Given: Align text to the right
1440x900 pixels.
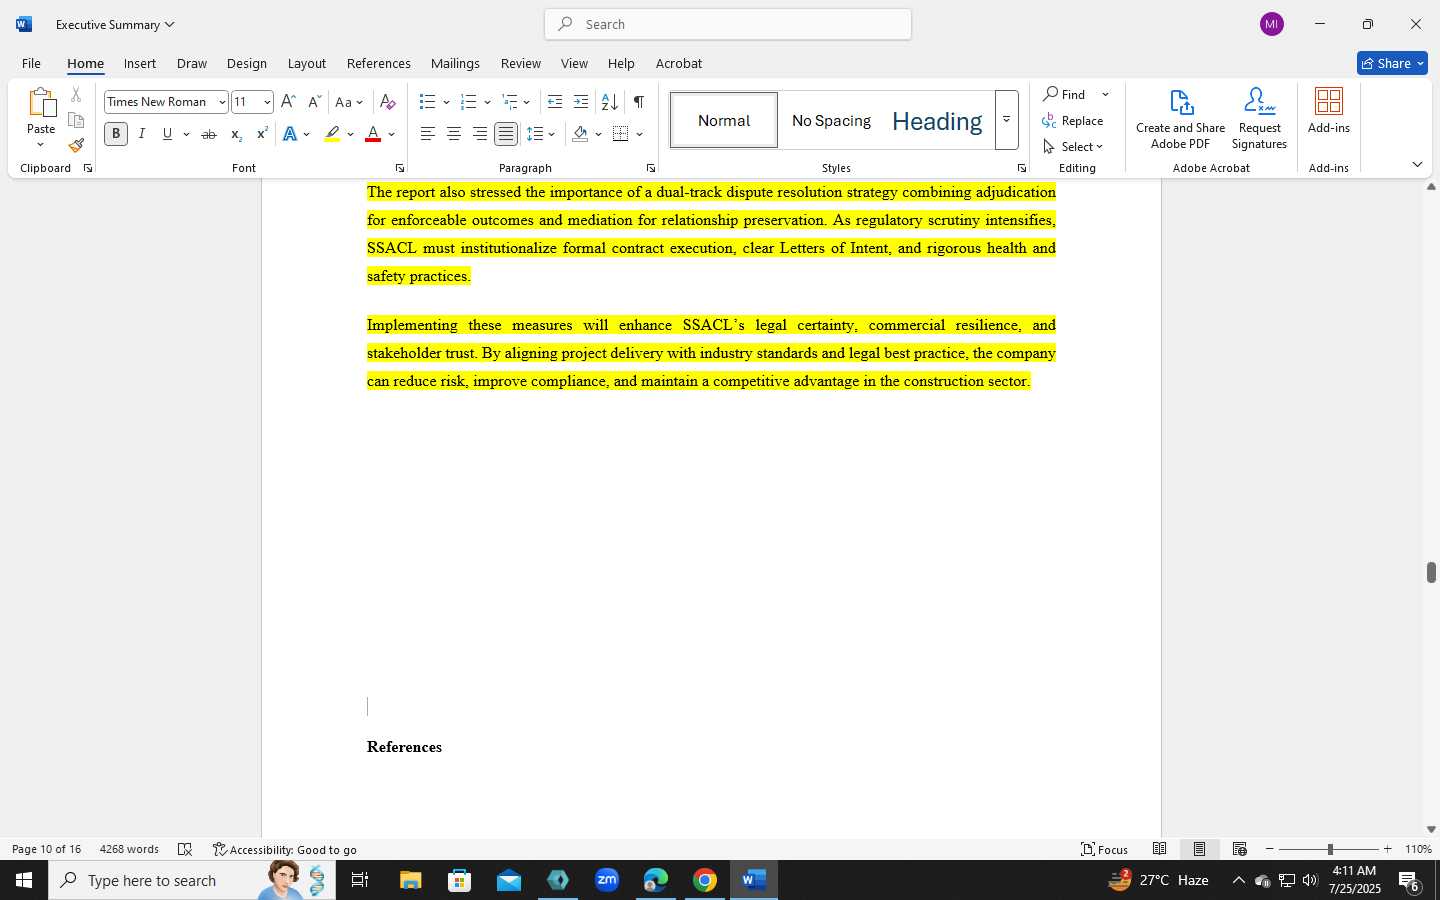Looking at the screenshot, I should click(x=480, y=134).
